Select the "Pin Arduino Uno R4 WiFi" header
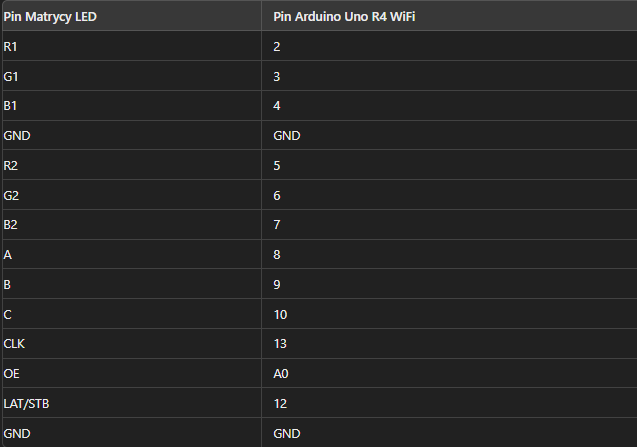The width and height of the screenshot is (637, 447). (345, 17)
